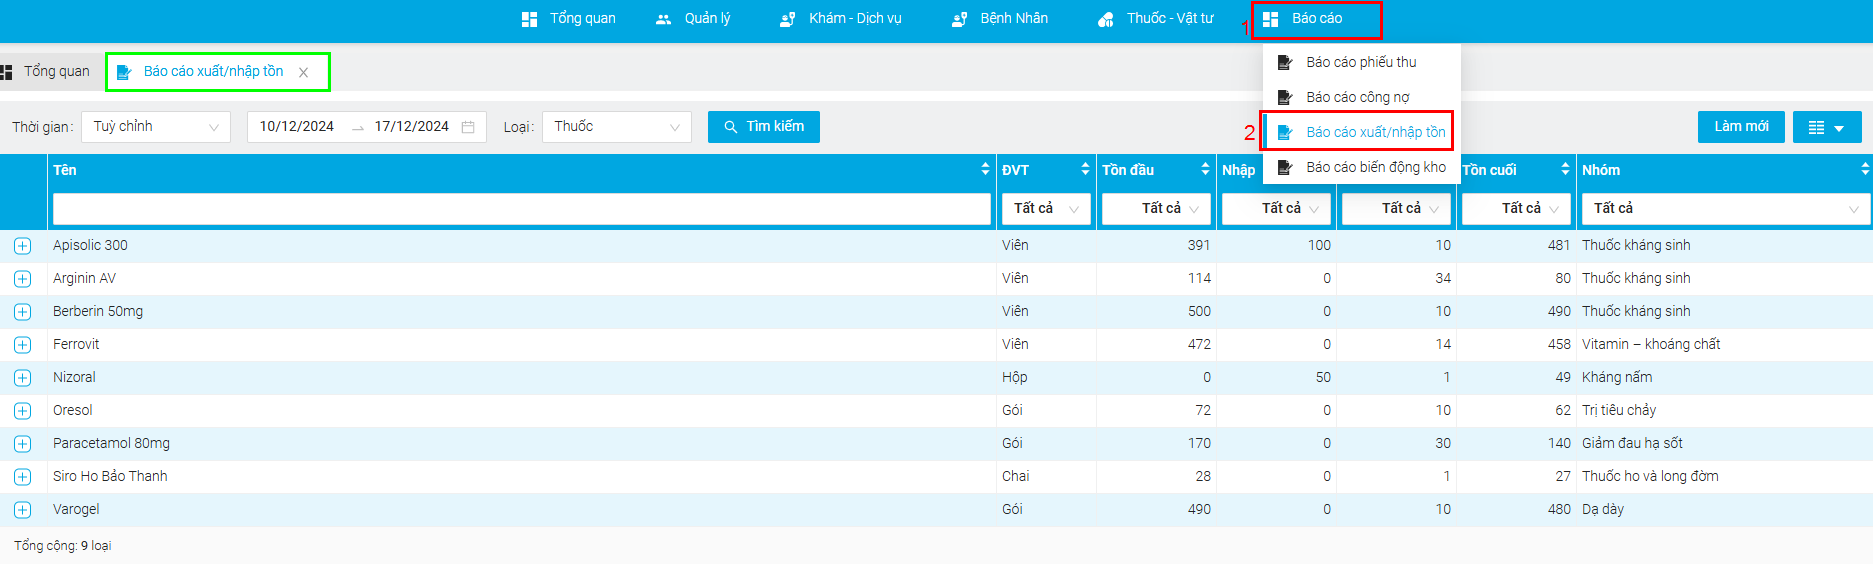Click the Tổng cộng: 9 loại footer text
The width and height of the screenshot is (1873, 564).
[x=63, y=546]
